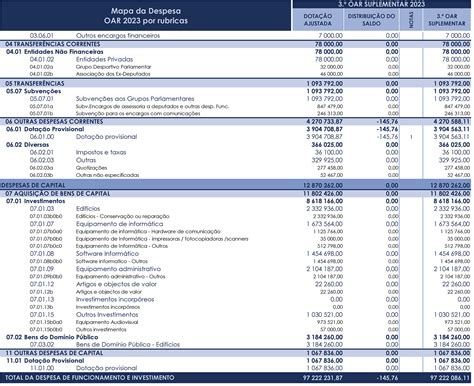Click note number '1' in row 06.01.00
The width and height of the screenshot is (474, 386).
[411, 137]
